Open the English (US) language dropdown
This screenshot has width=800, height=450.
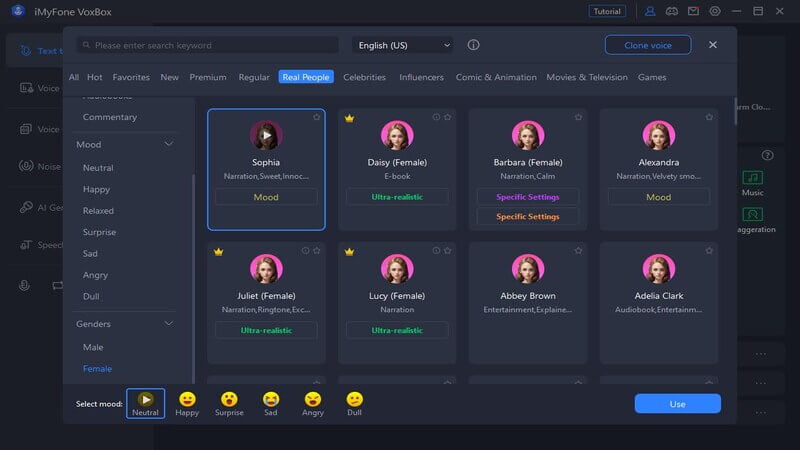coord(402,45)
